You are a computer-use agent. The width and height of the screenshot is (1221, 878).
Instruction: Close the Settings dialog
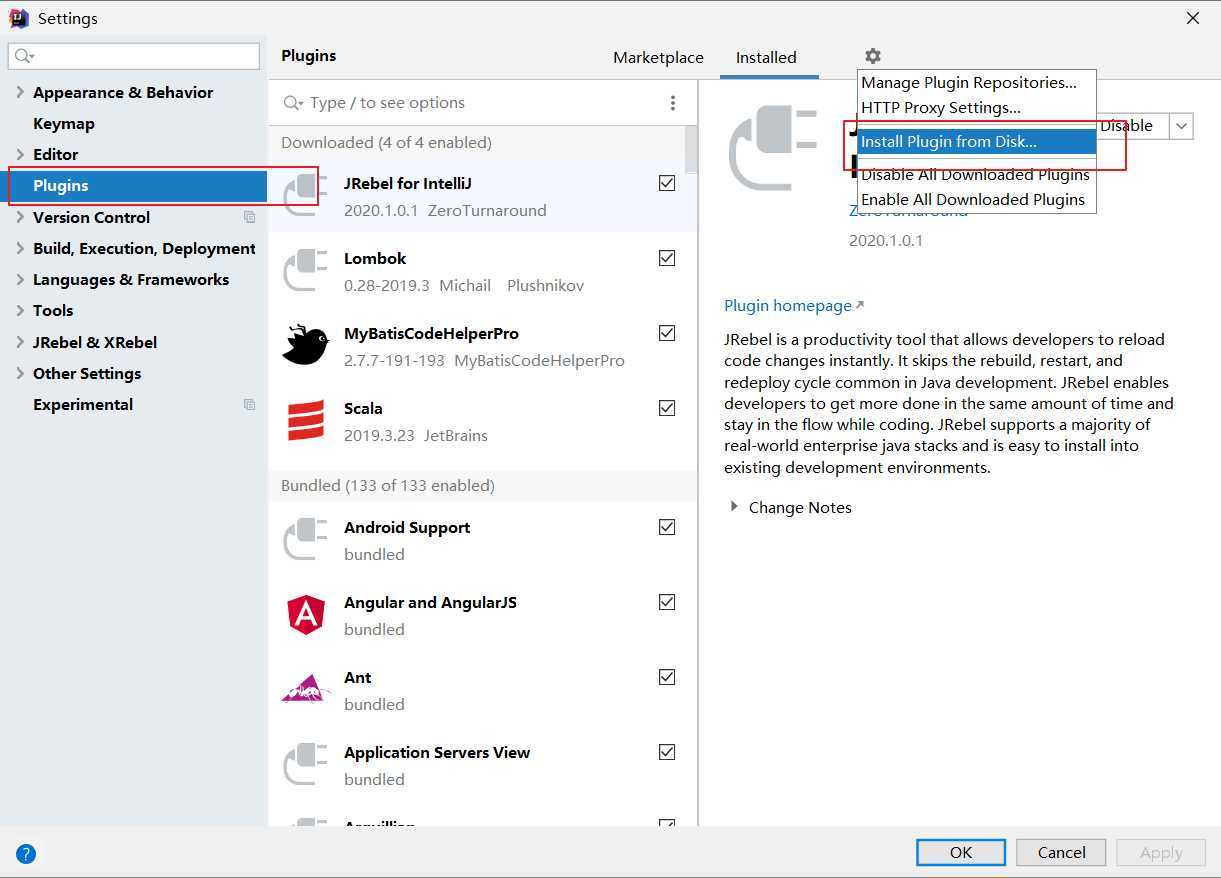(1192, 18)
